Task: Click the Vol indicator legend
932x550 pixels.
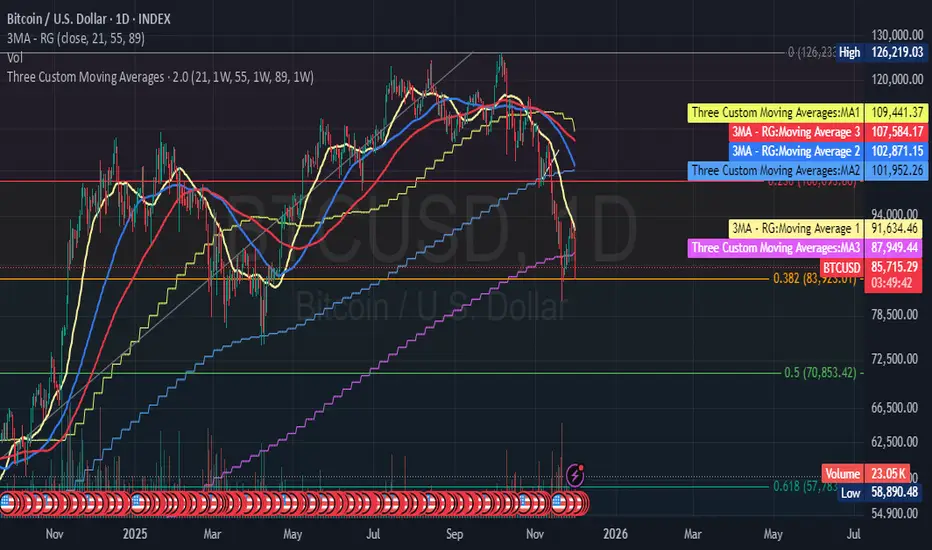Action: (x=15, y=58)
